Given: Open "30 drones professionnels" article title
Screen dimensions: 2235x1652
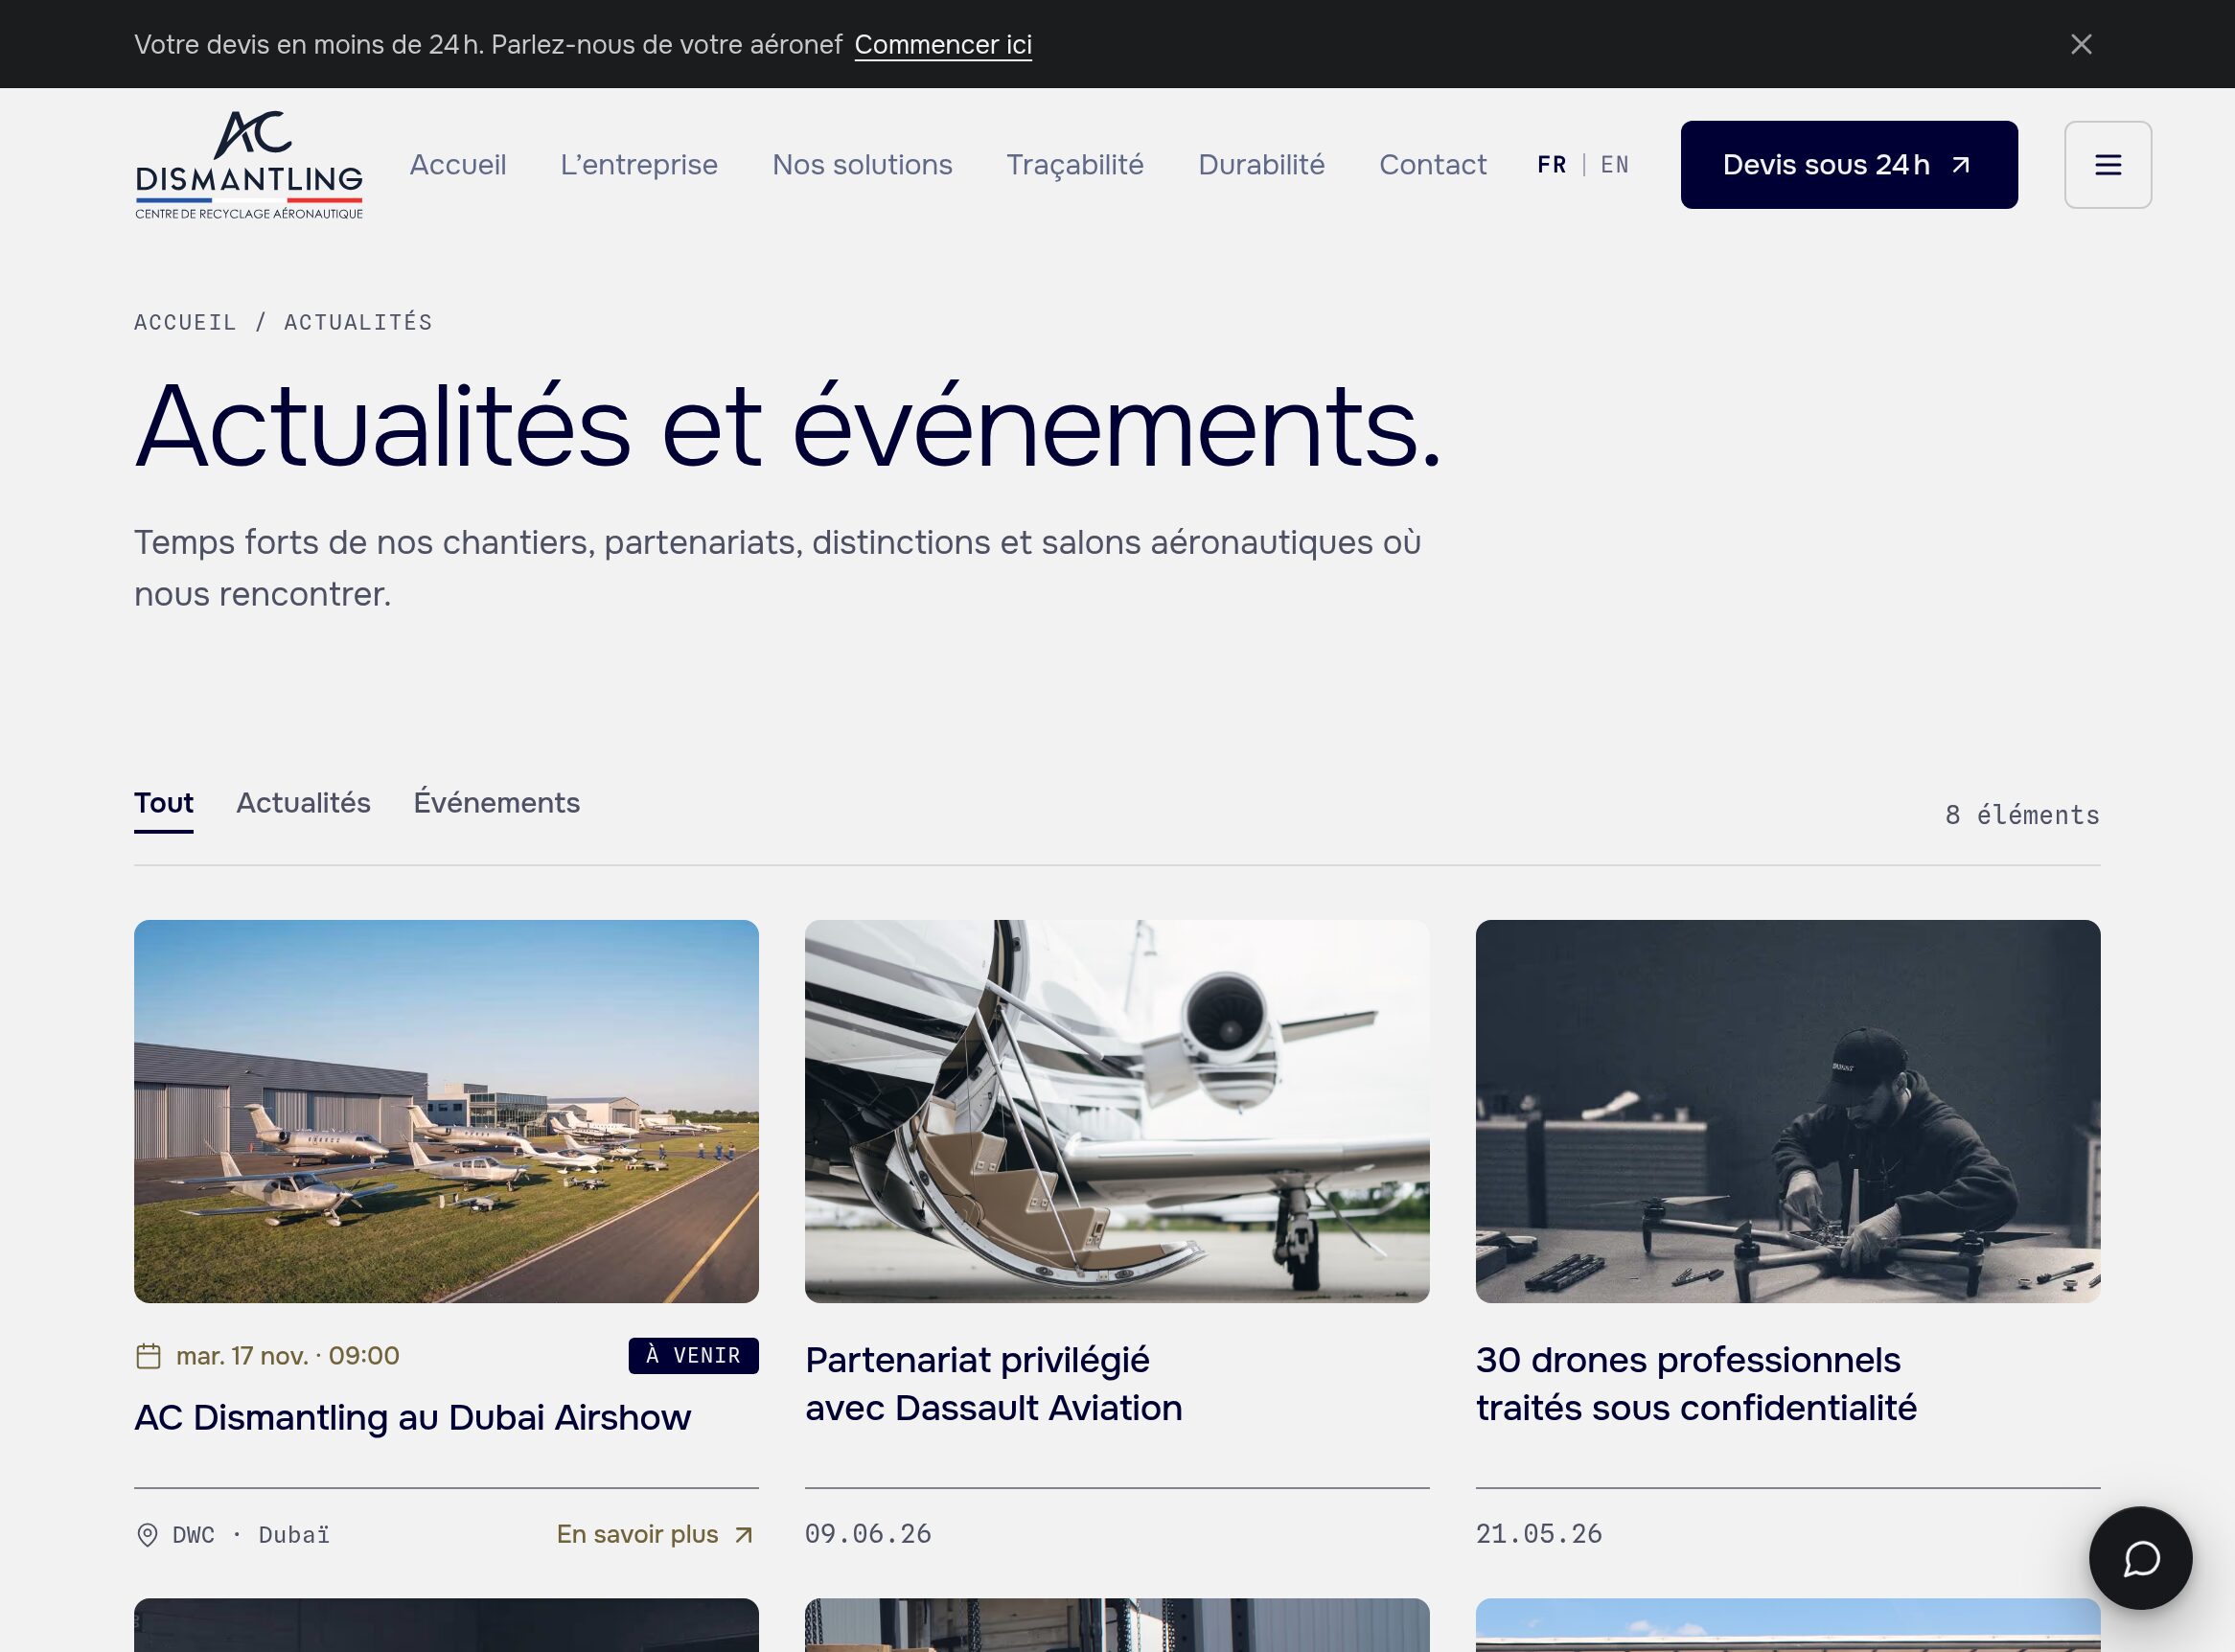Looking at the screenshot, I should [x=1696, y=1384].
